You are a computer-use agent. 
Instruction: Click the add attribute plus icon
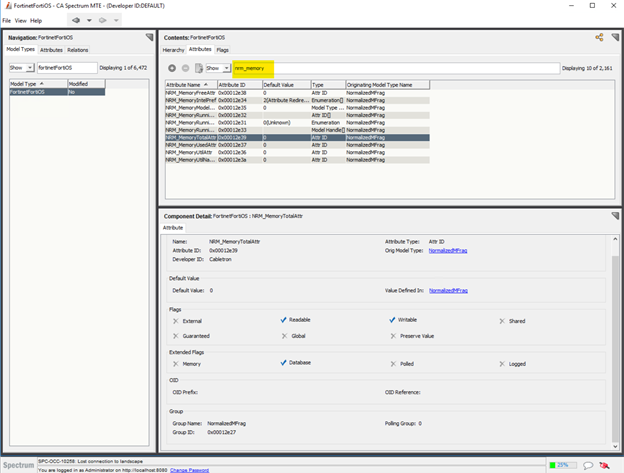(172, 68)
